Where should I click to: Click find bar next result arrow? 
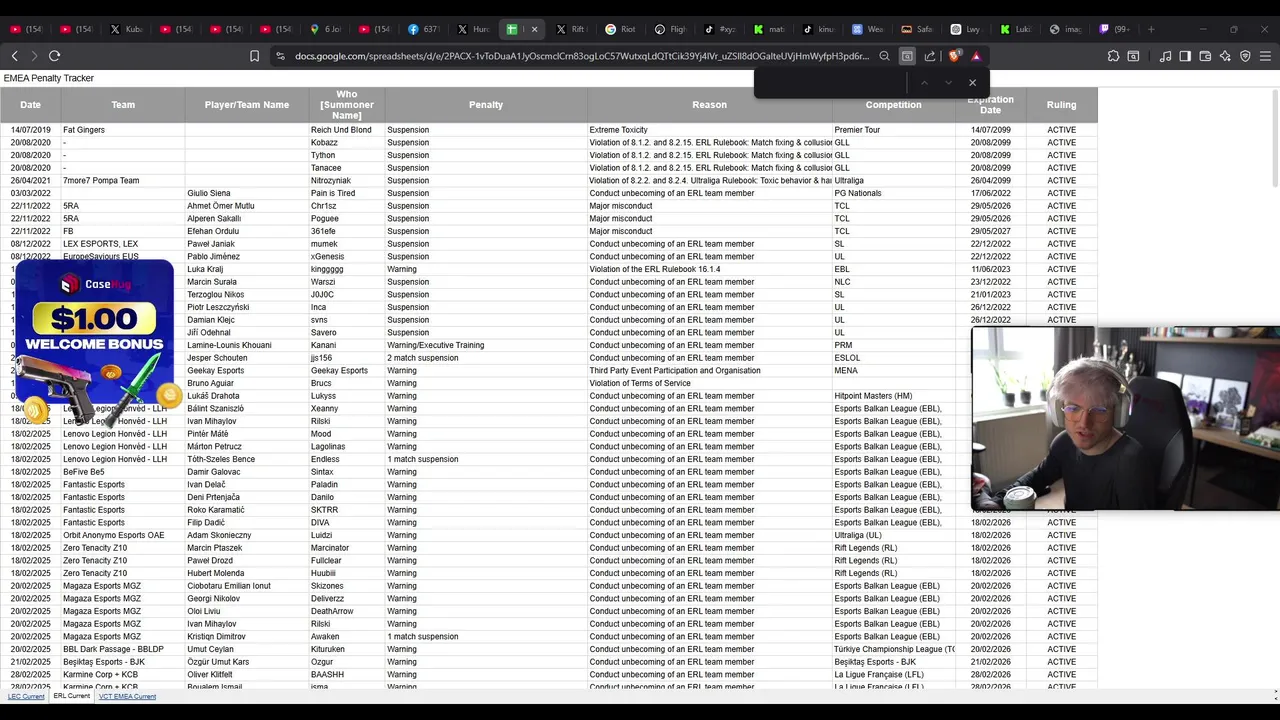tap(948, 83)
